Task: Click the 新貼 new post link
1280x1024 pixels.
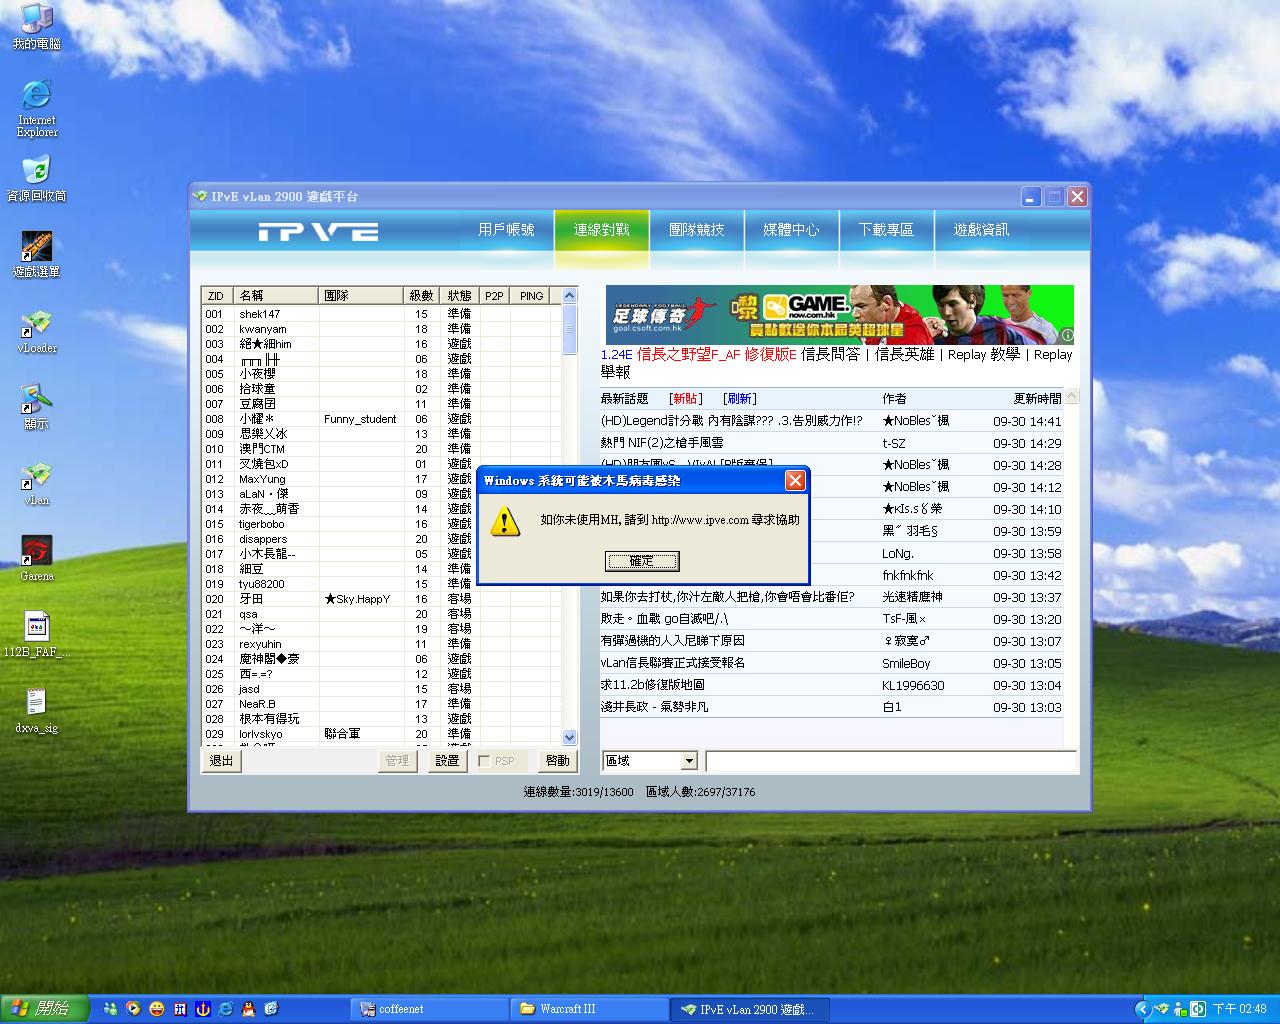Action: pyautogui.click(x=685, y=399)
